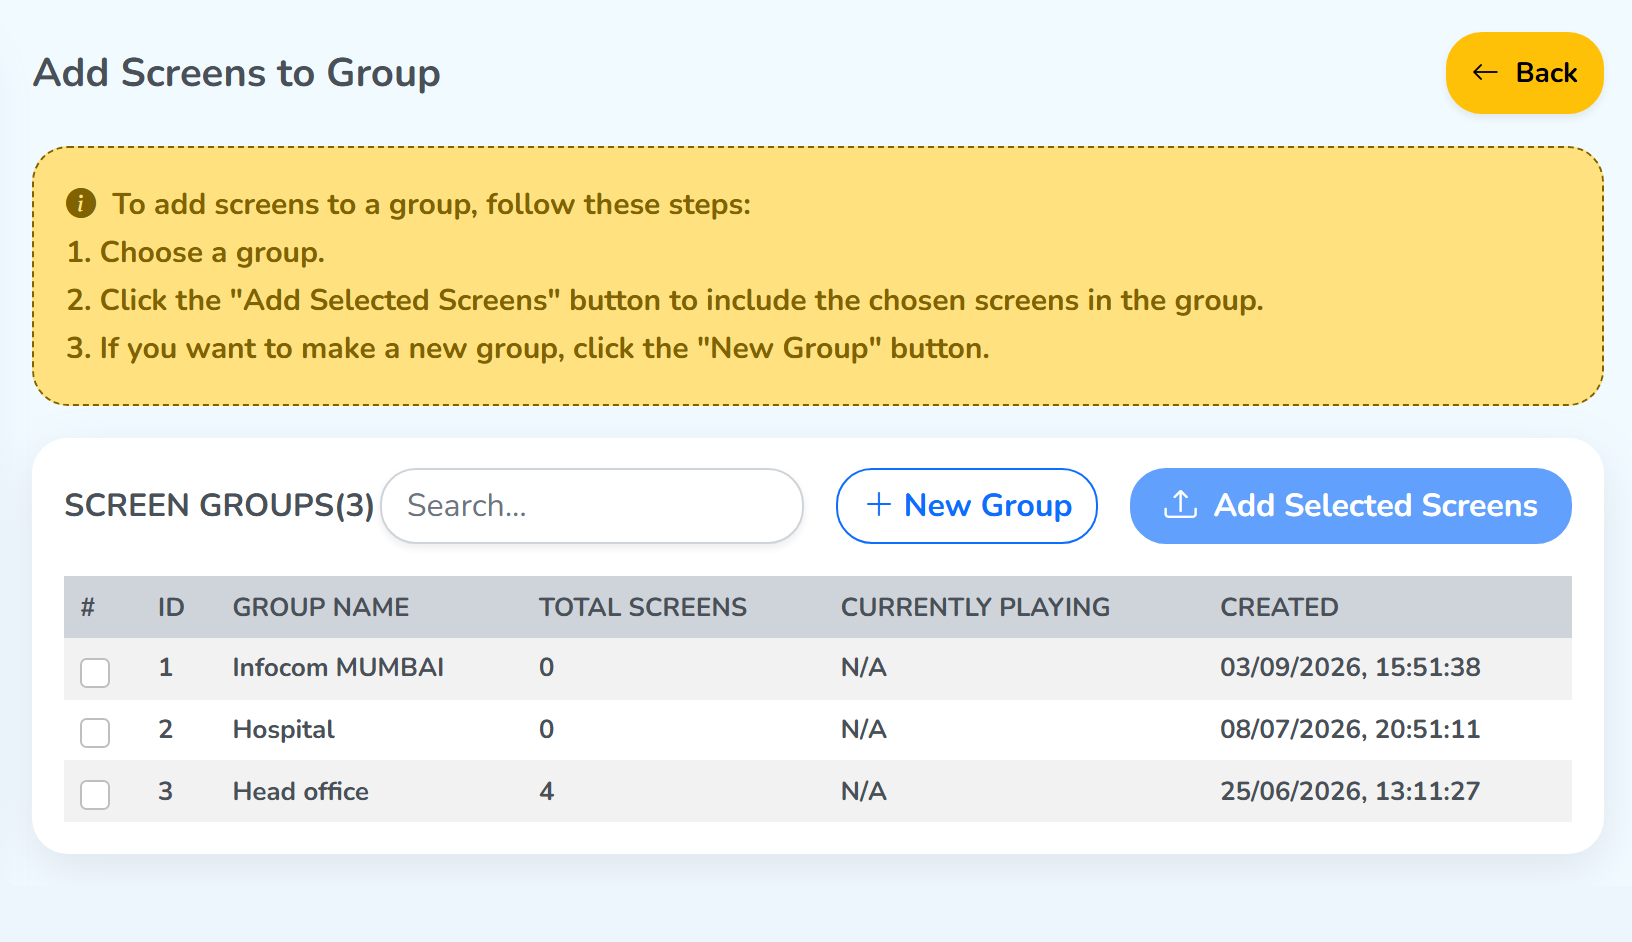Click the Add Screens to Group title
This screenshot has height=942, width=1632.
point(237,73)
